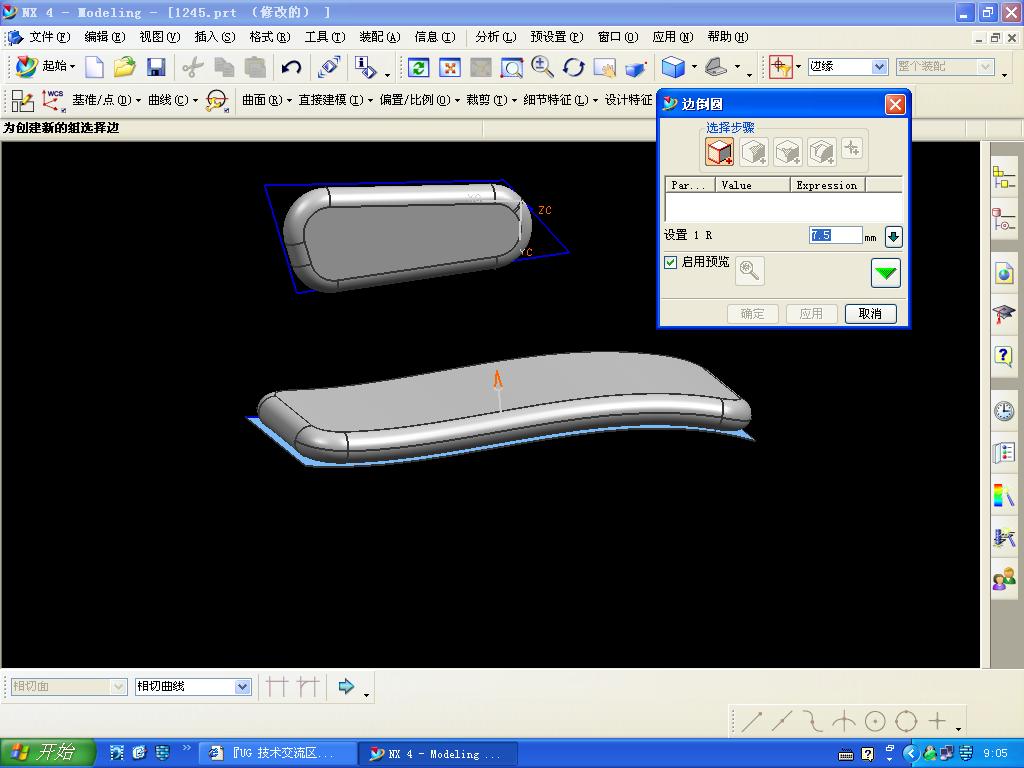This screenshot has height=768, width=1024.
Task: Open the 边缘 selection filter dropdown
Action: click(880, 67)
